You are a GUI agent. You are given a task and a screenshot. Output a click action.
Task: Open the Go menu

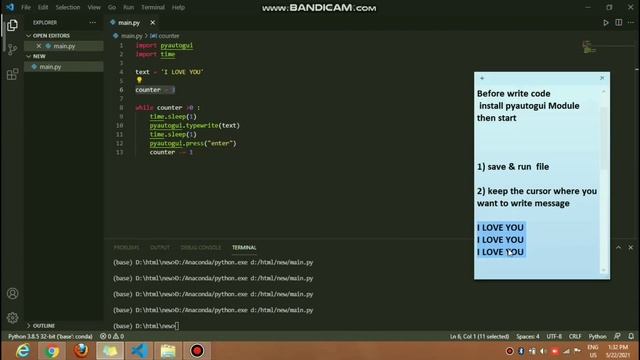coord(112,7)
